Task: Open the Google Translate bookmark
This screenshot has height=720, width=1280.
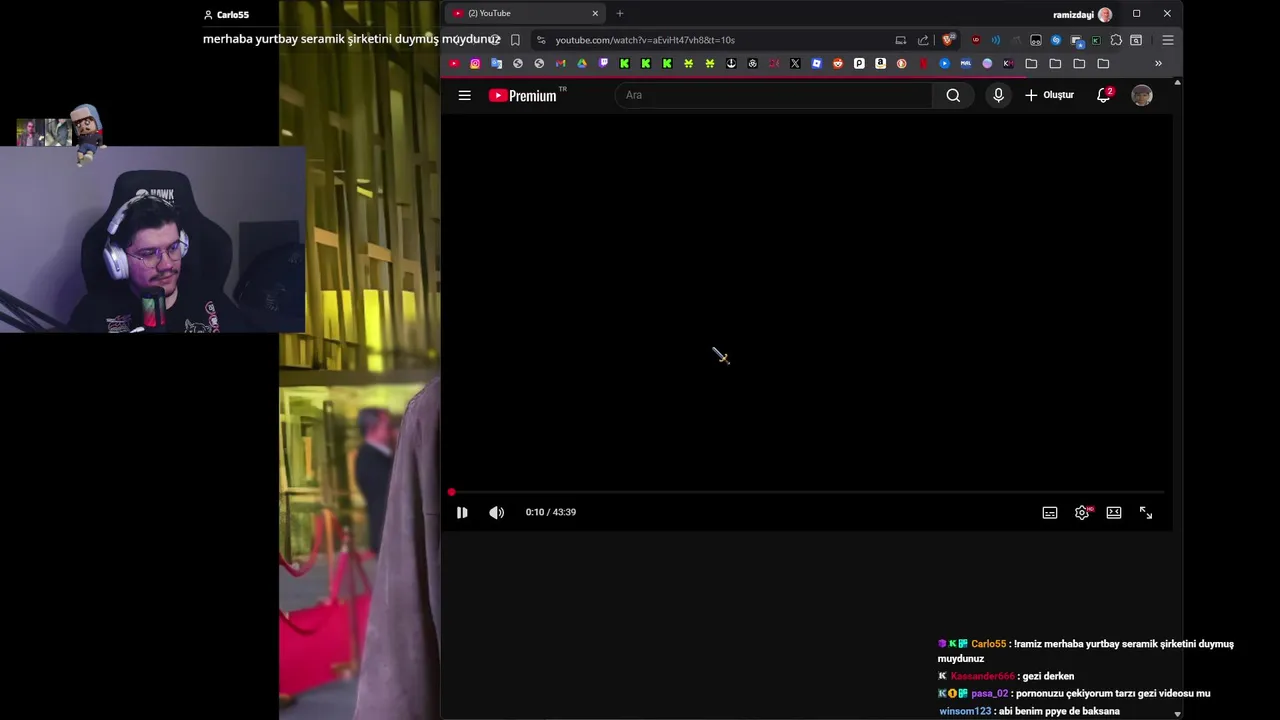Action: pos(496,63)
